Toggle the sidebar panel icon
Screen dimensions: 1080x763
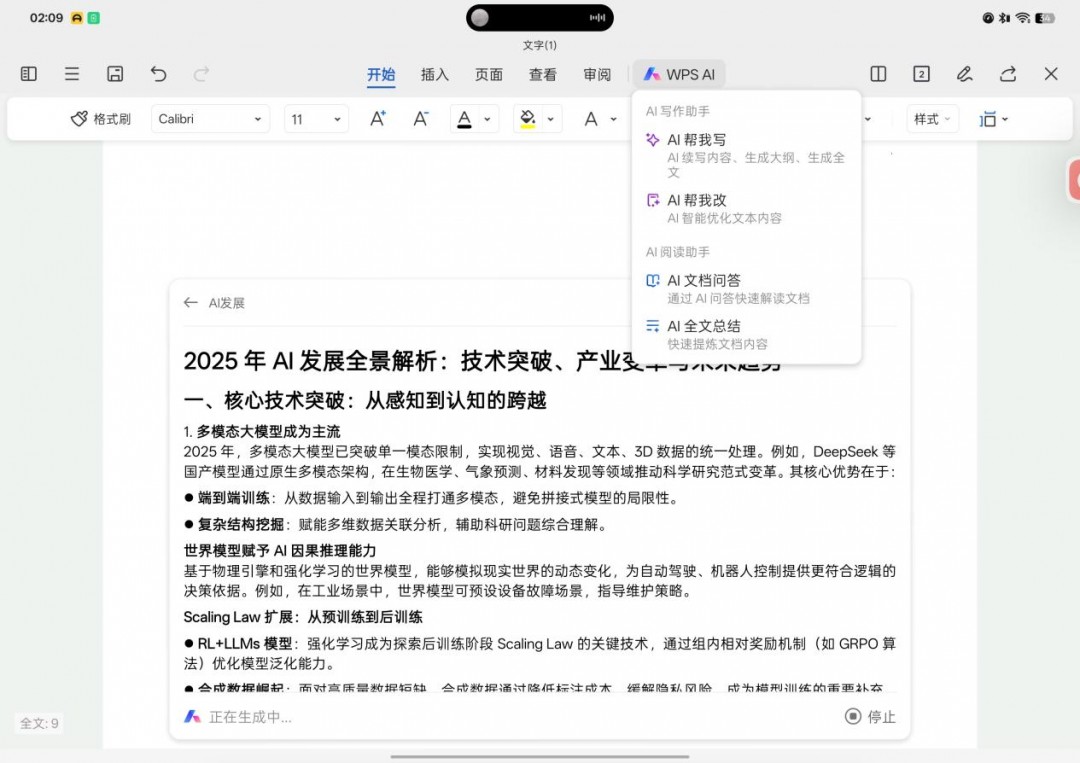(29, 74)
